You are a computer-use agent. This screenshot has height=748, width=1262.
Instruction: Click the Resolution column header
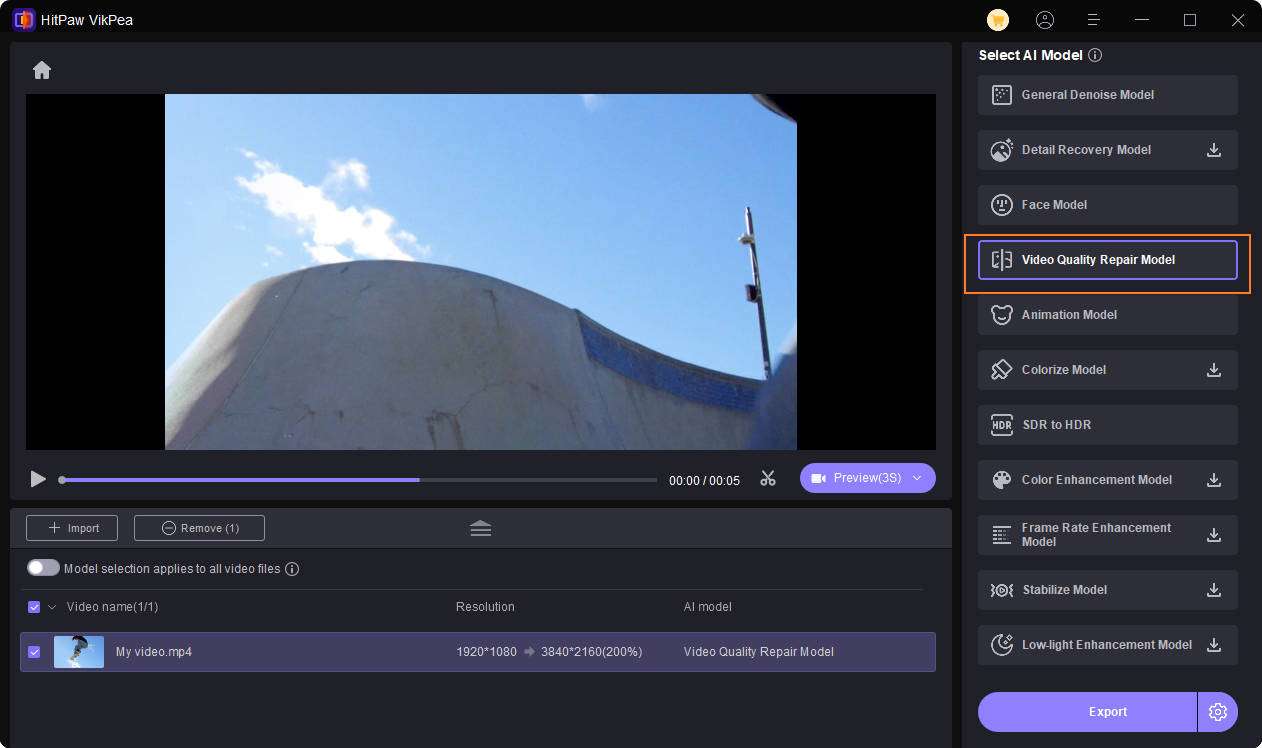click(x=485, y=607)
